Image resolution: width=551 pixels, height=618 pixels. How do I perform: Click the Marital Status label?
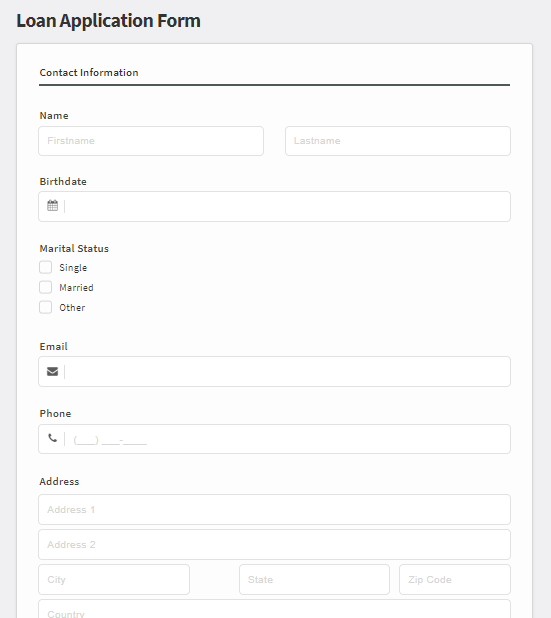point(74,248)
